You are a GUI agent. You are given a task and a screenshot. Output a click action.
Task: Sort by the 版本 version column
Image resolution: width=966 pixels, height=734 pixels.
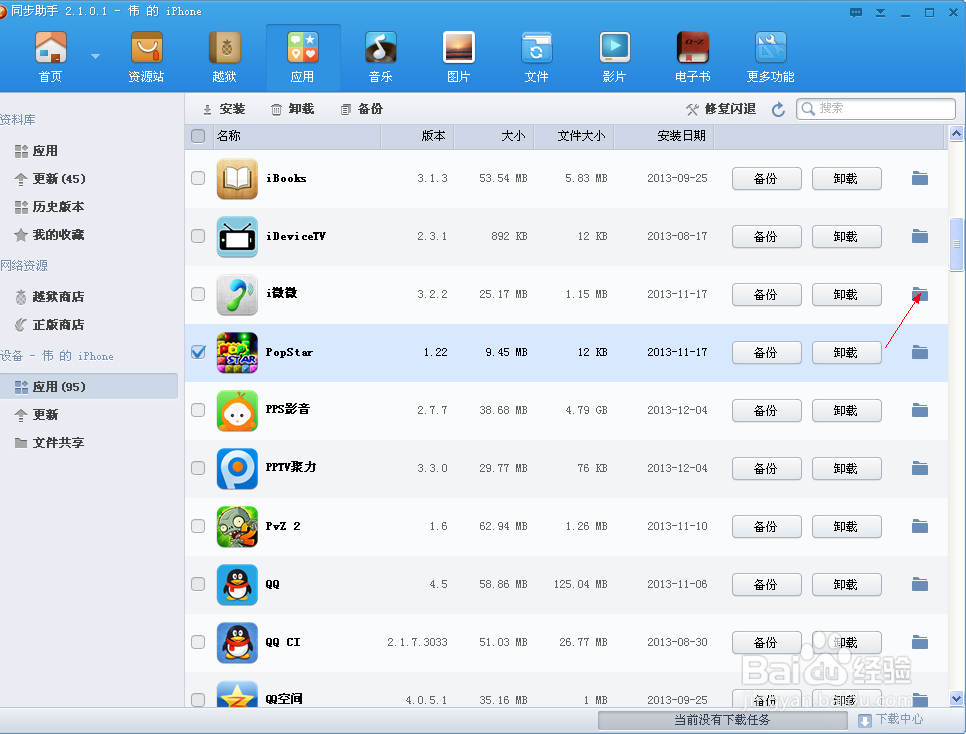point(418,136)
